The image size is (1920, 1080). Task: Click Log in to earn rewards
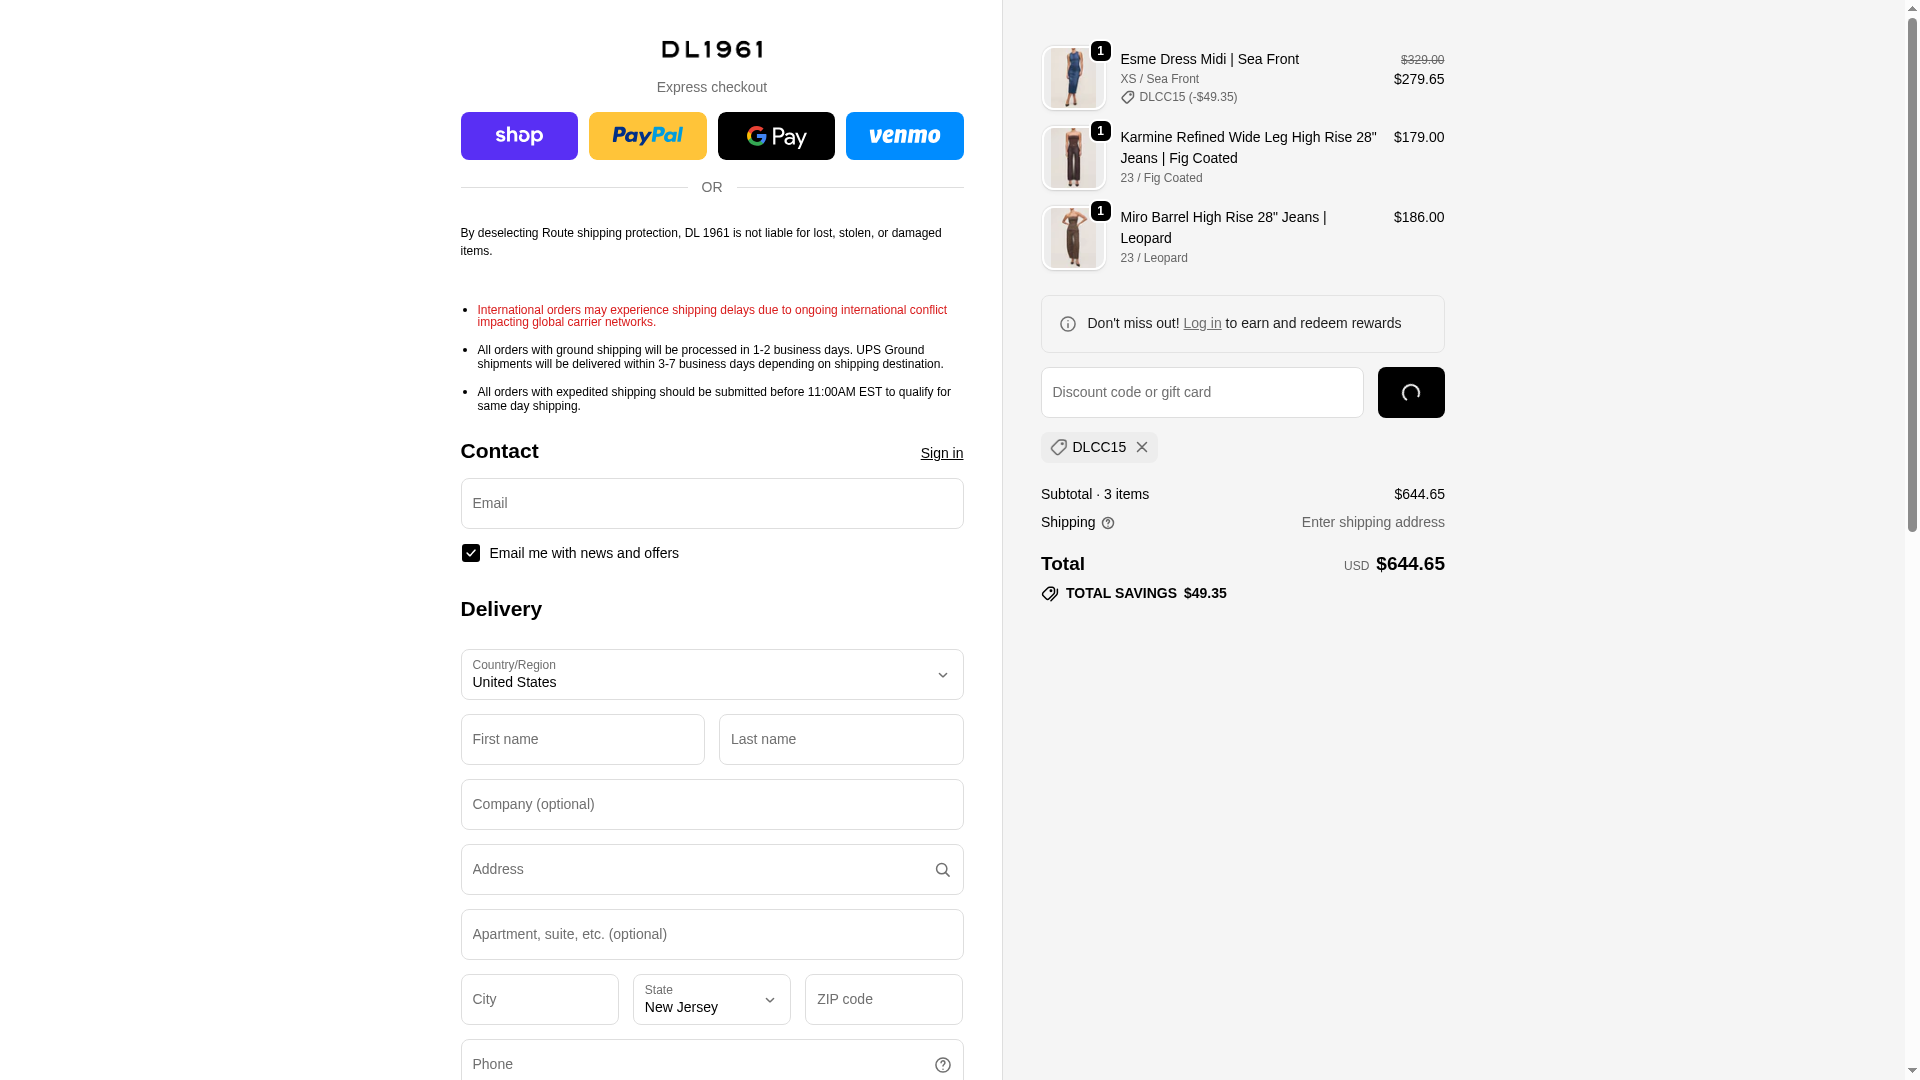(x=1202, y=323)
